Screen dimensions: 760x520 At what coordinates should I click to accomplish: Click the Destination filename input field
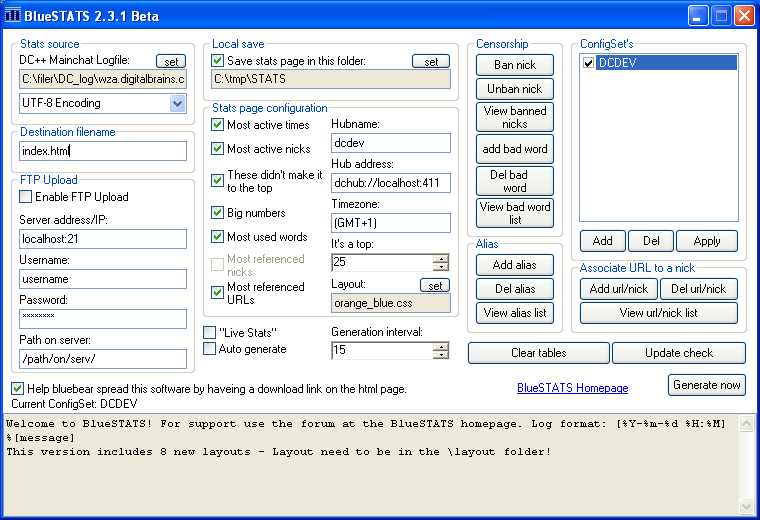click(103, 151)
